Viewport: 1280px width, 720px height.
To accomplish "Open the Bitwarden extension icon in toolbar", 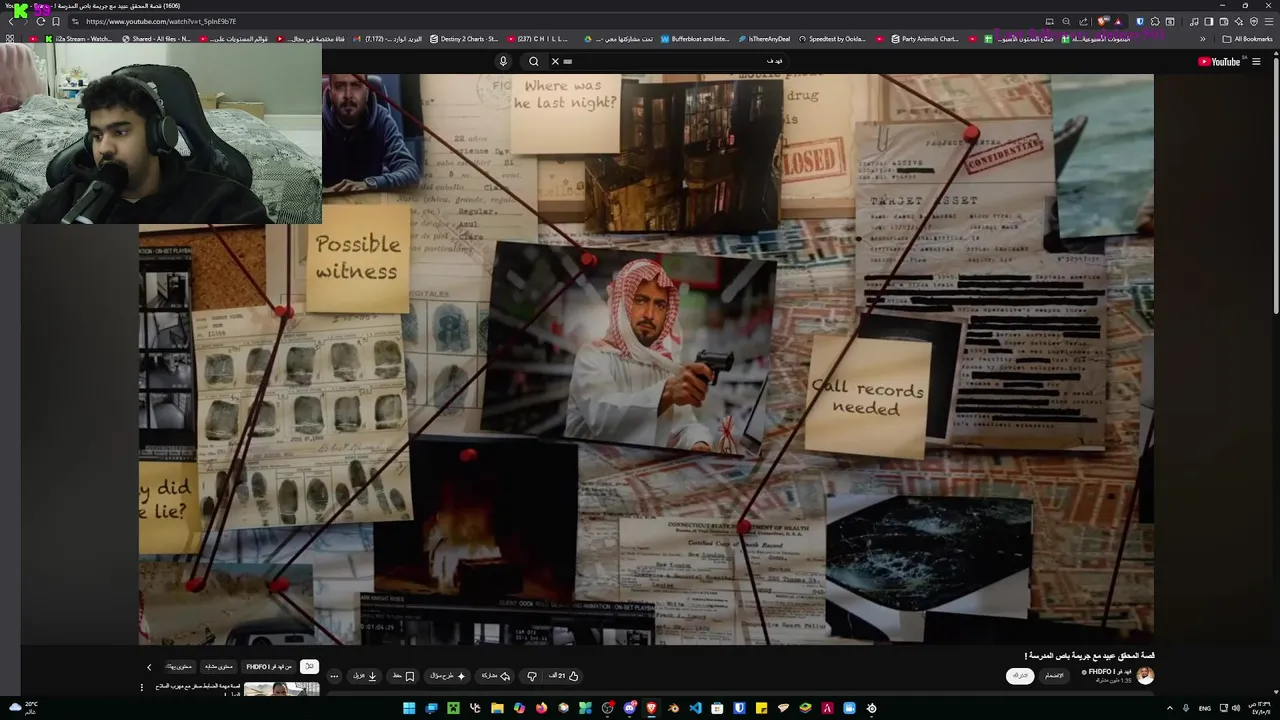I will pos(1140,21).
